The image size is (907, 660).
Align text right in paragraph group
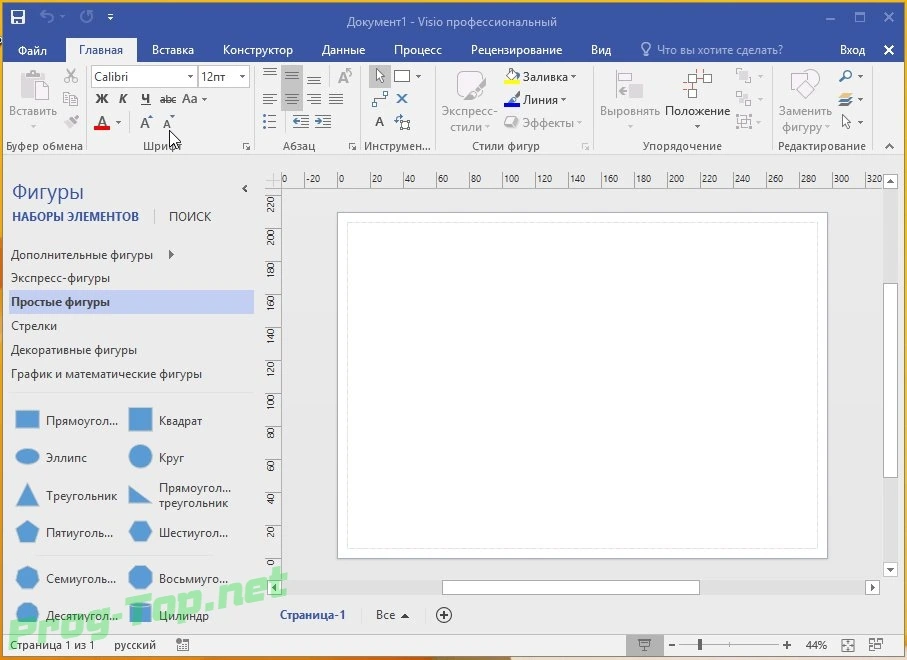tap(314, 99)
